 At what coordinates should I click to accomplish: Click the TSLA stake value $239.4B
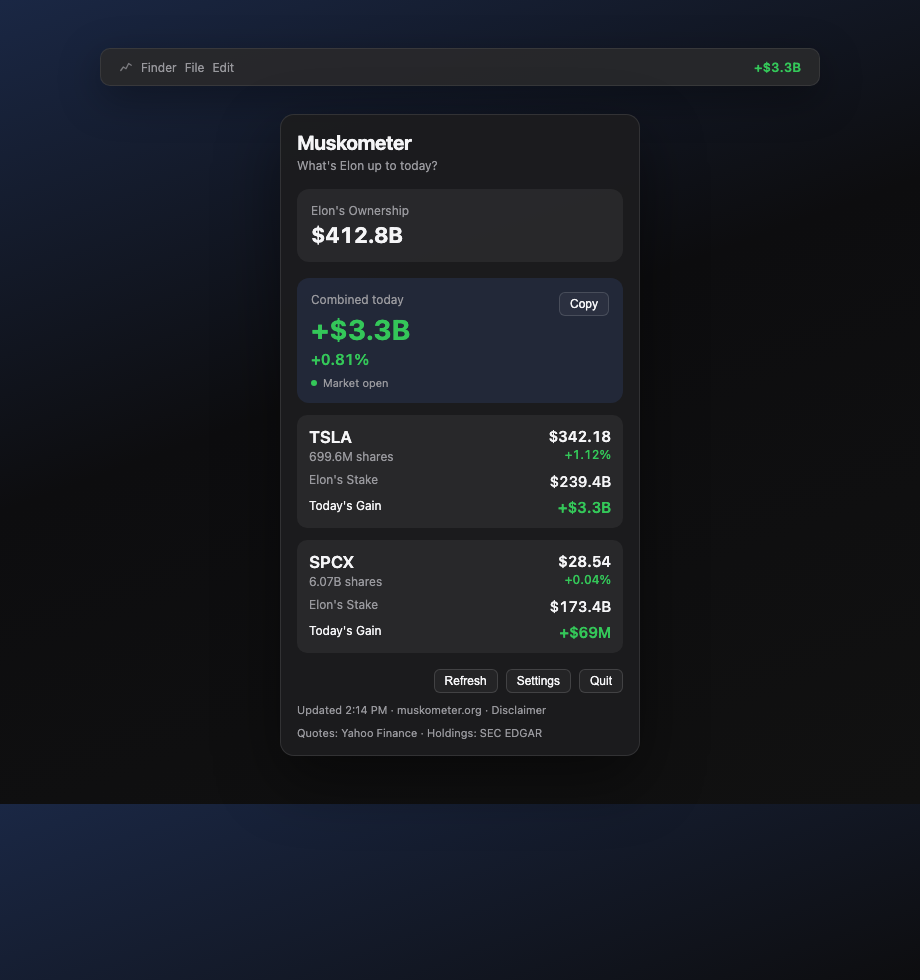[581, 482]
